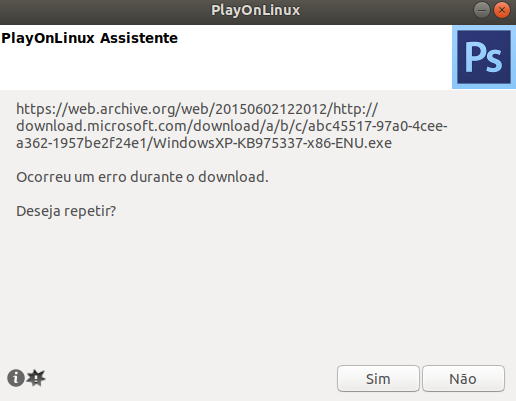
Task: Click the Photoshop Ps logo image
Action: coord(484,57)
